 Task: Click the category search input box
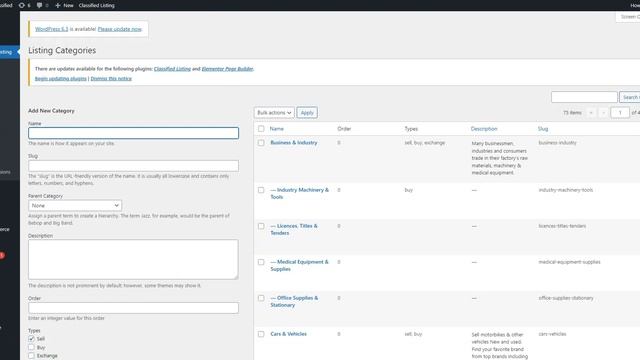click(x=584, y=97)
